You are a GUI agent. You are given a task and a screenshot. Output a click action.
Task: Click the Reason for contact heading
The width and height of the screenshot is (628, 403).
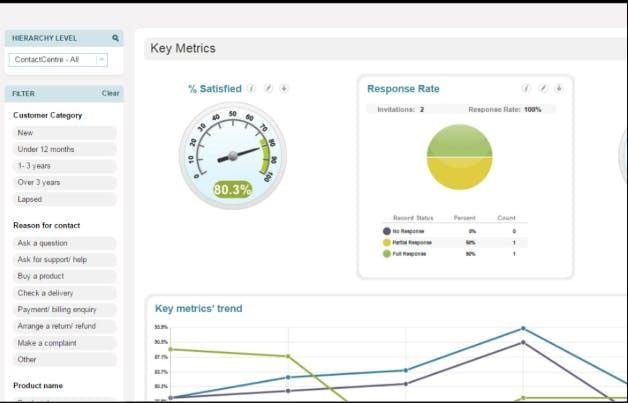pos(46,226)
